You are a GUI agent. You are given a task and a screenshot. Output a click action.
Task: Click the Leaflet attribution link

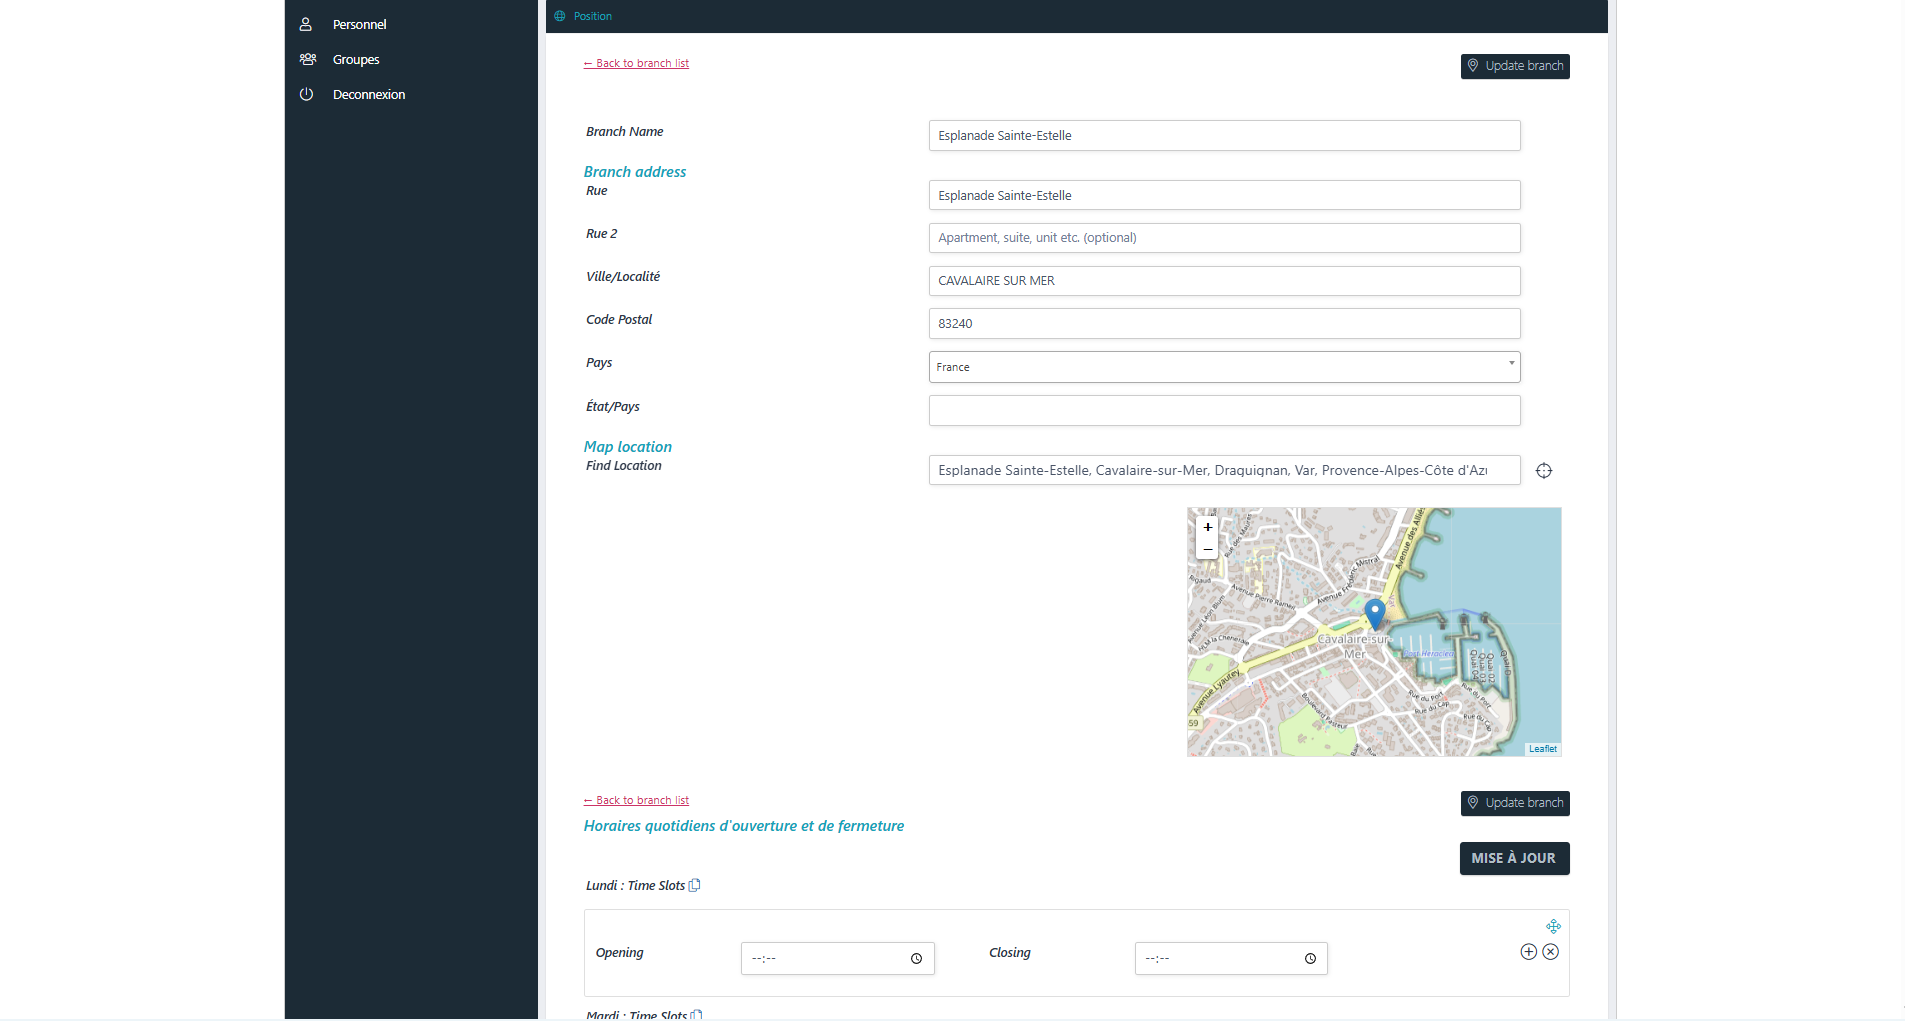pos(1543,747)
